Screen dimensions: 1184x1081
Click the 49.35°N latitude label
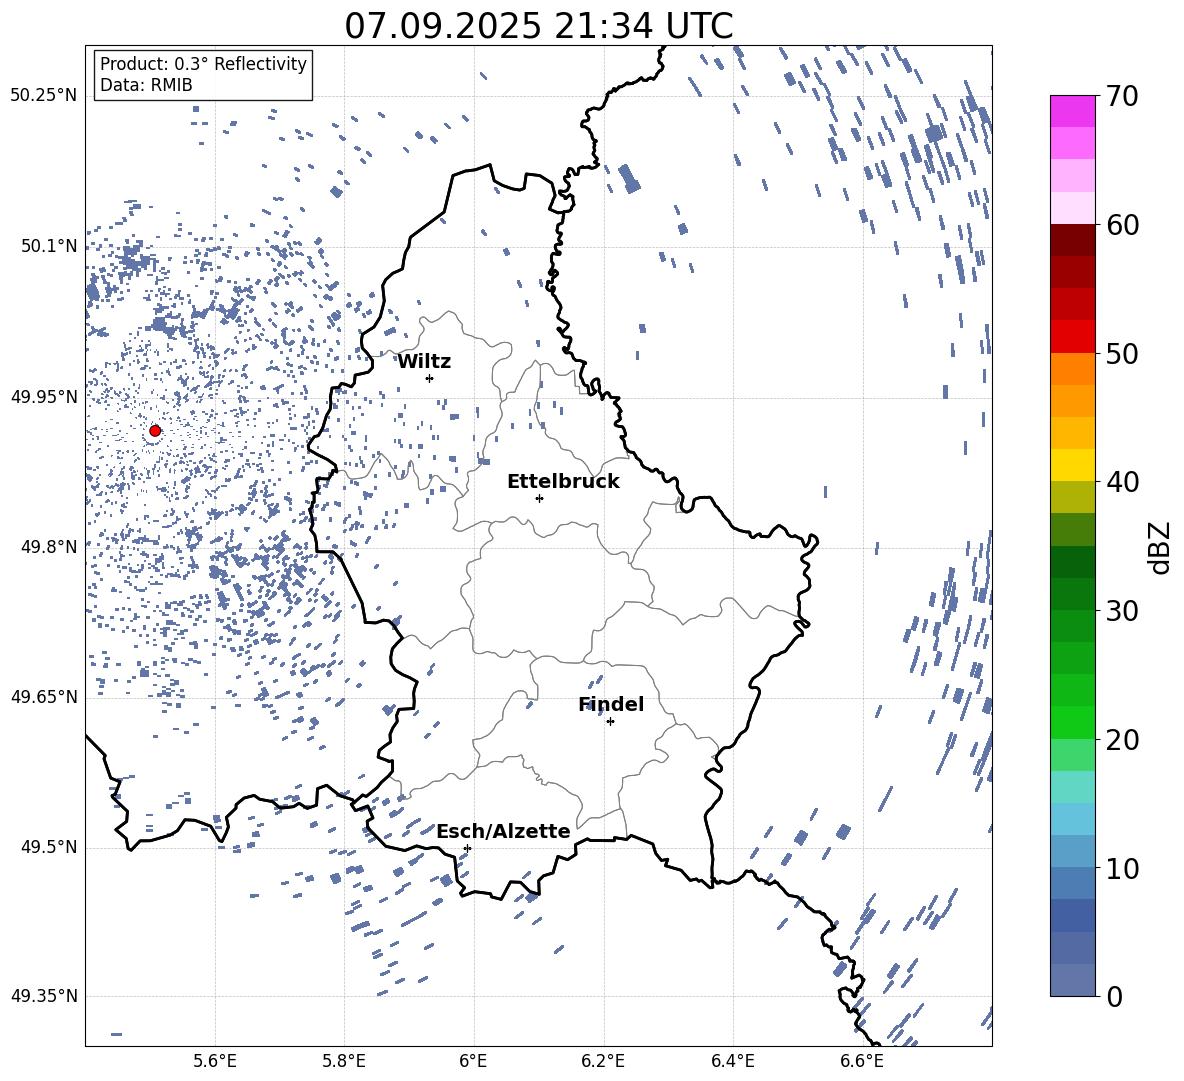coord(44,996)
